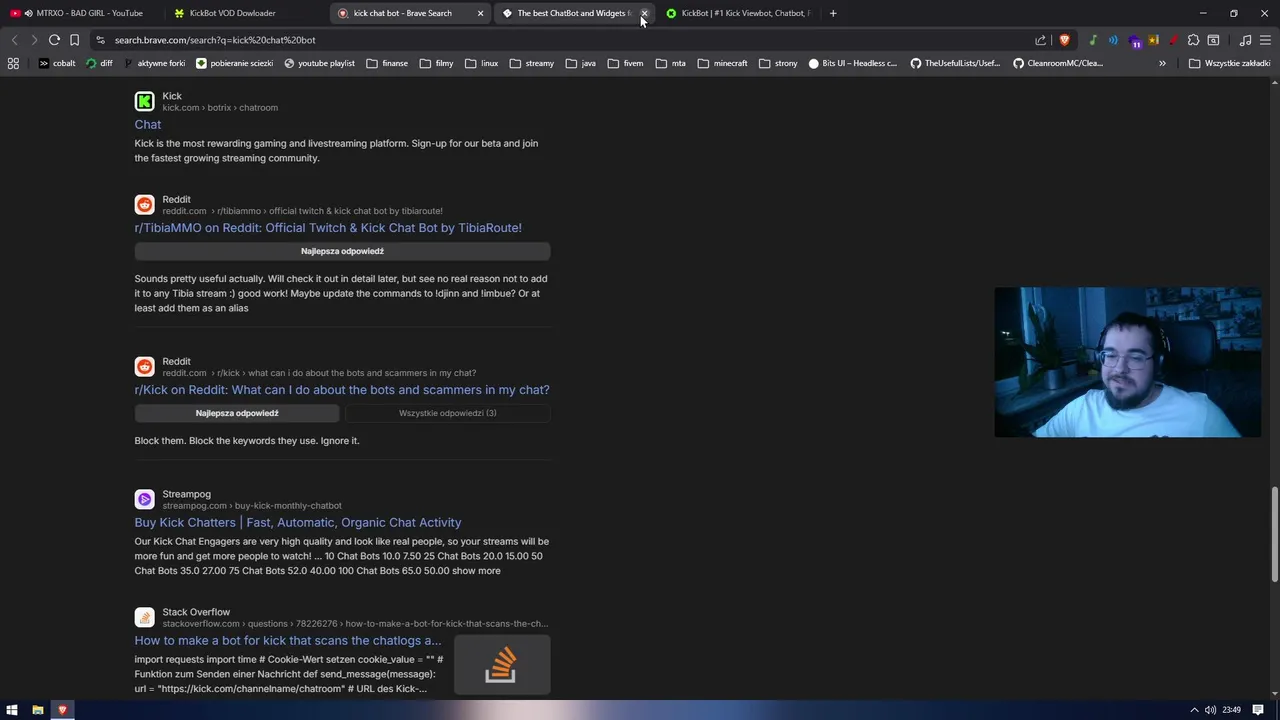The image size is (1280, 720).
Task: Open Wszystkie zakładki folder
Action: (x=1229, y=63)
